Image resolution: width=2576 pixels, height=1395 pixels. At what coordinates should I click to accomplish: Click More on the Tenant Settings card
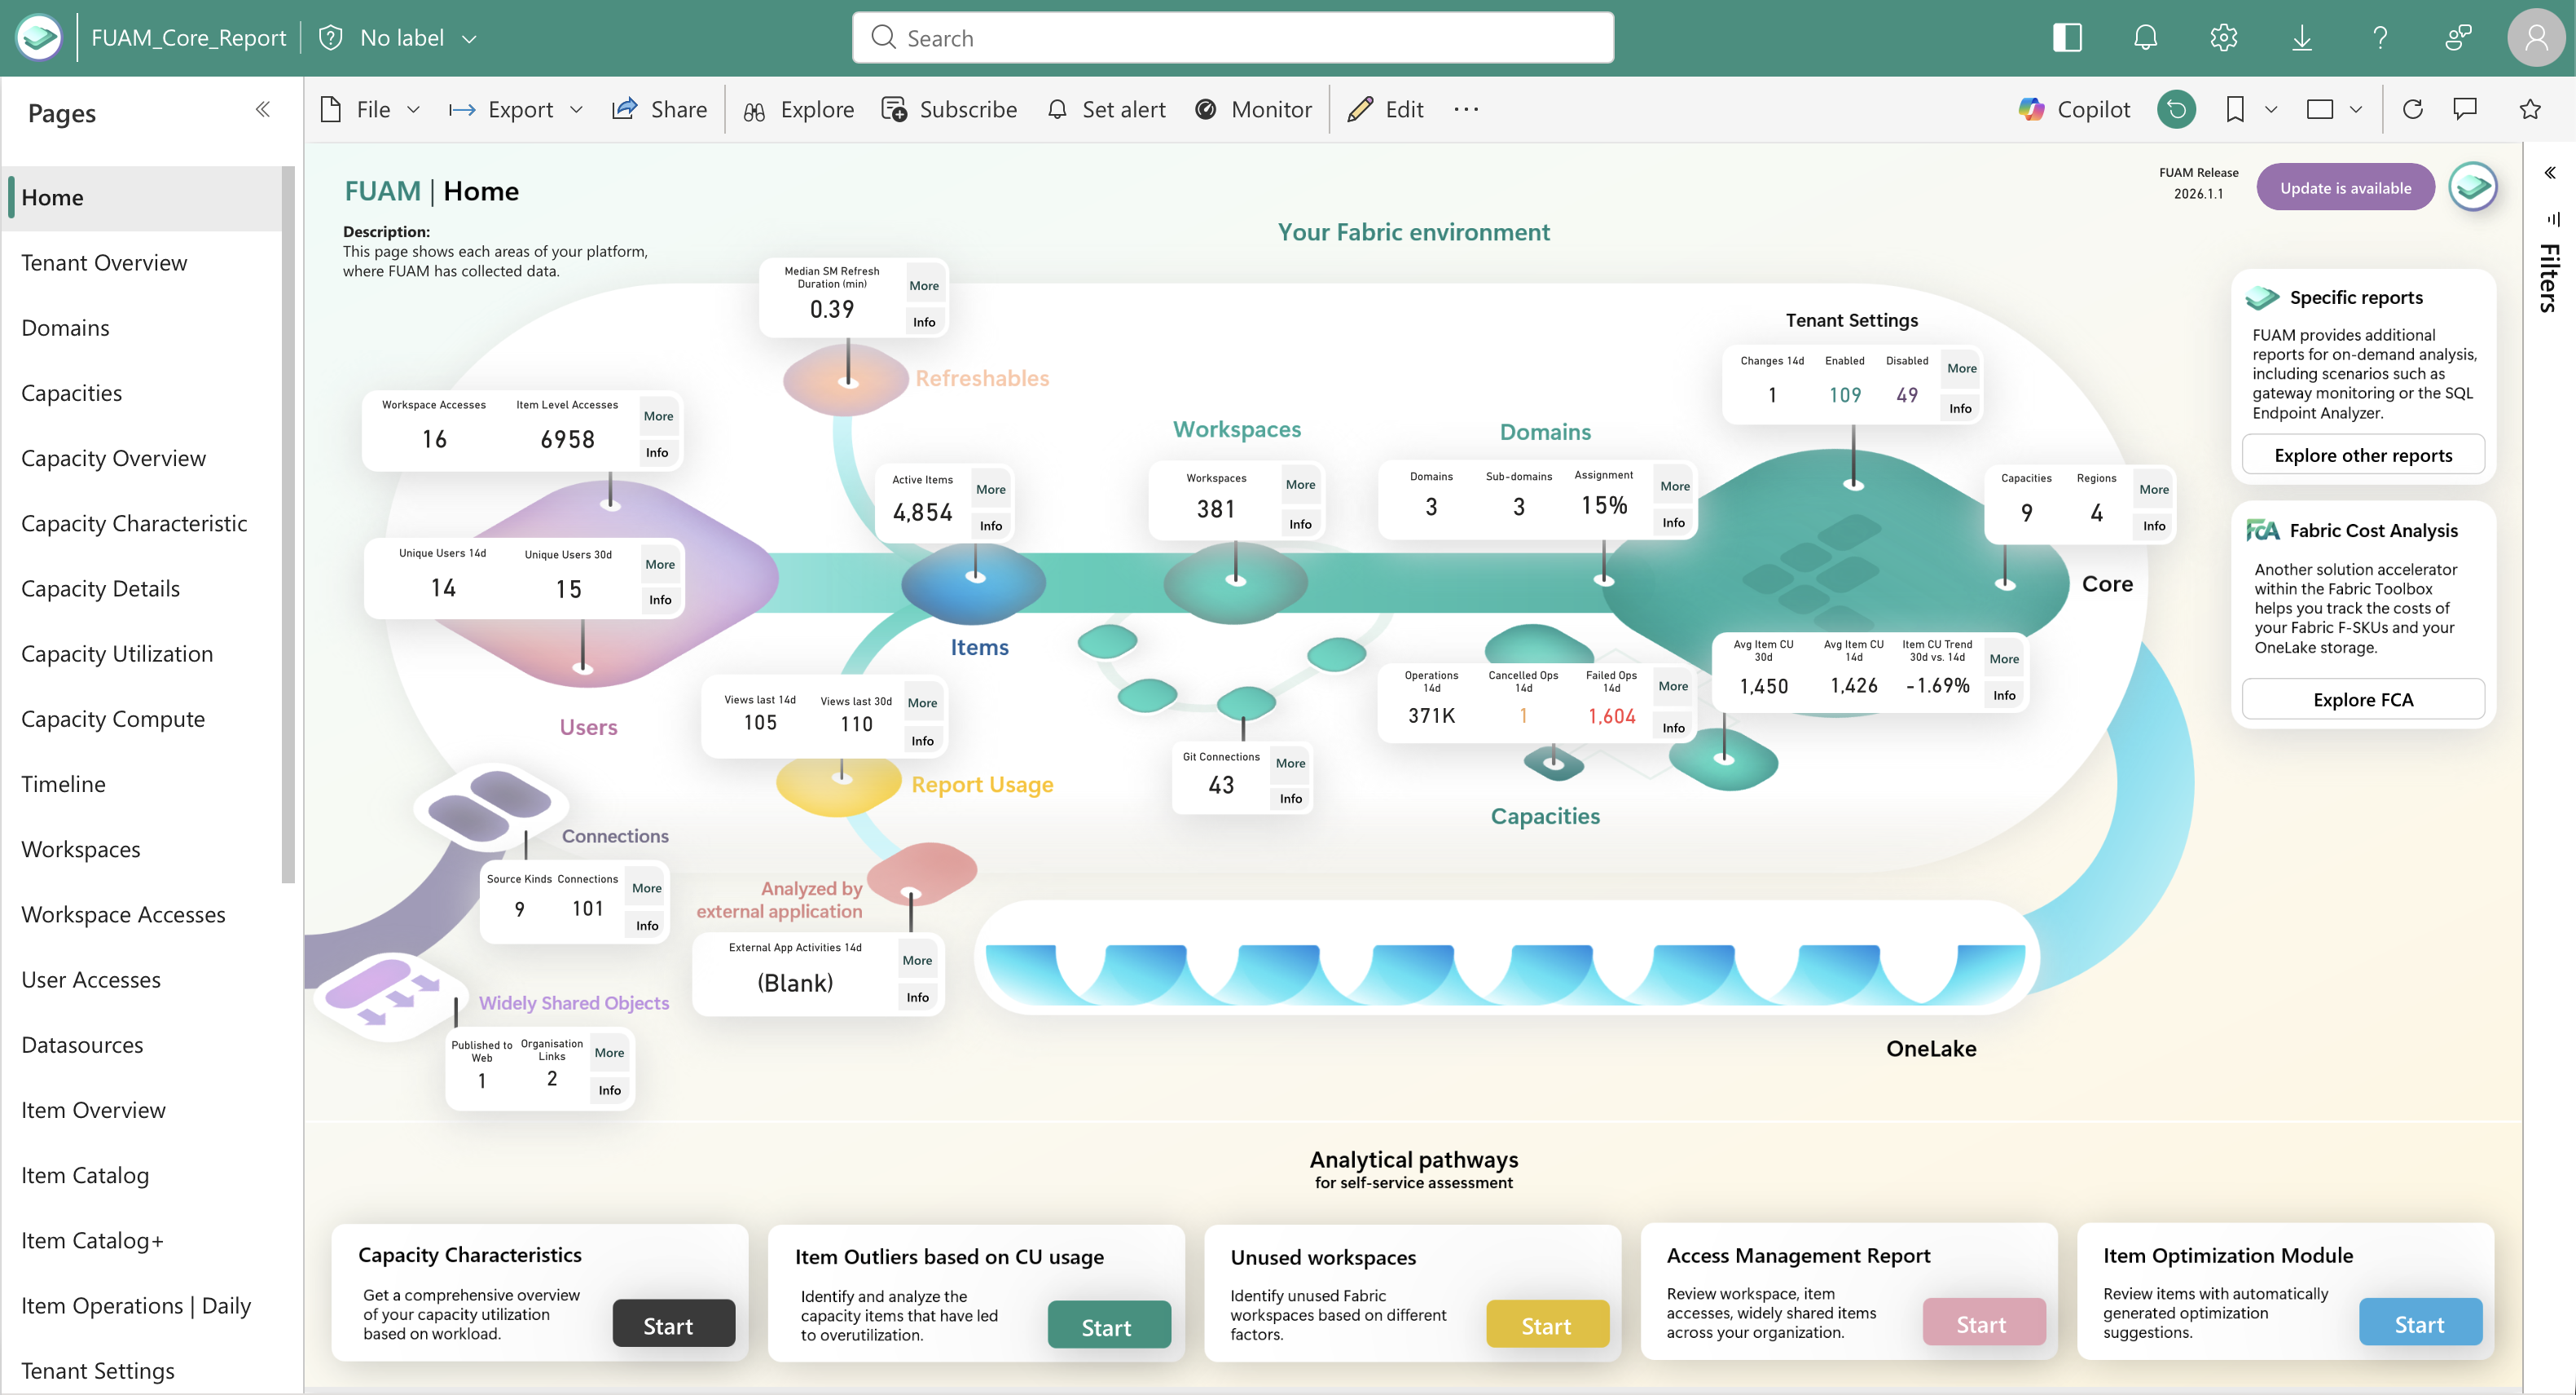[x=1961, y=368]
